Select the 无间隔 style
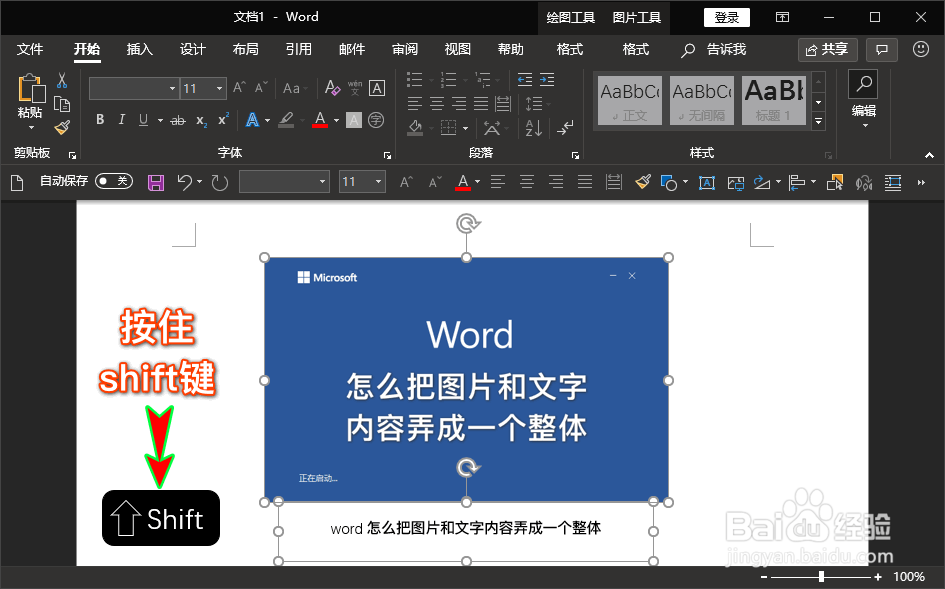The height and width of the screenshot is (589, 945). pos(702,100)
